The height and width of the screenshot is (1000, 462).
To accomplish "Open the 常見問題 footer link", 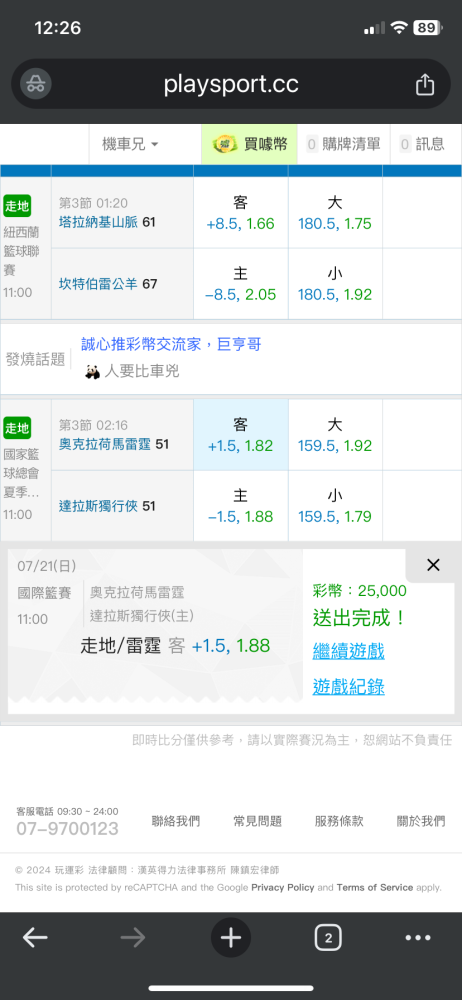I will (258, 821).
